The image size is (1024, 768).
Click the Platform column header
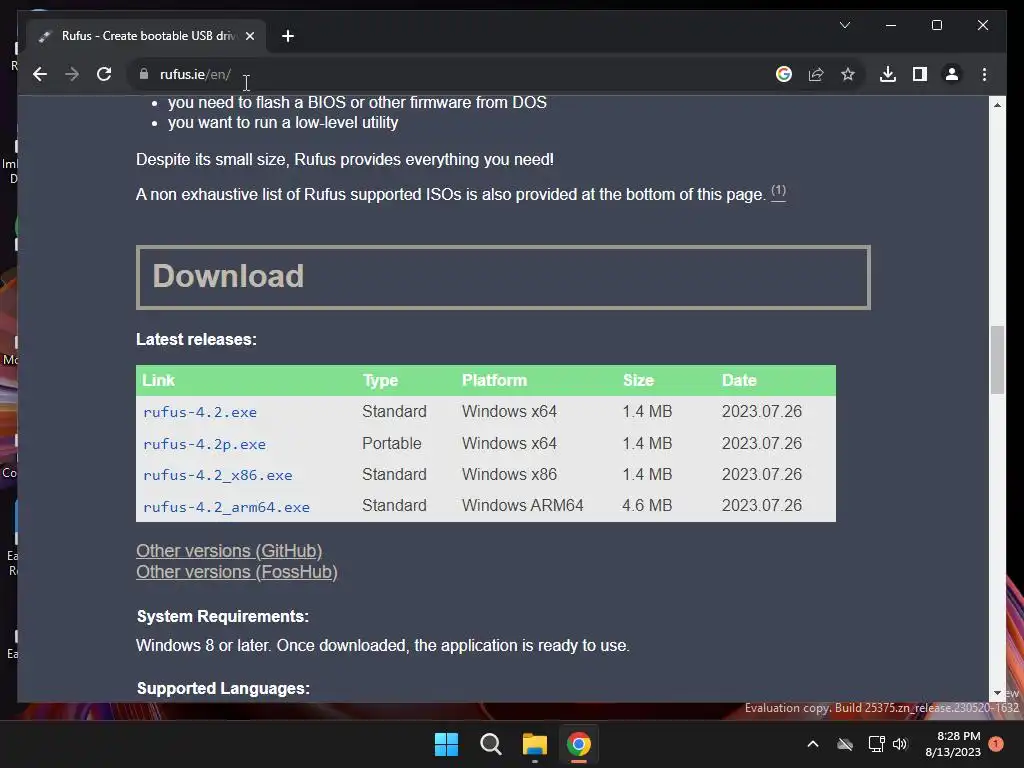pyautogui.click(x=494, y=380)
